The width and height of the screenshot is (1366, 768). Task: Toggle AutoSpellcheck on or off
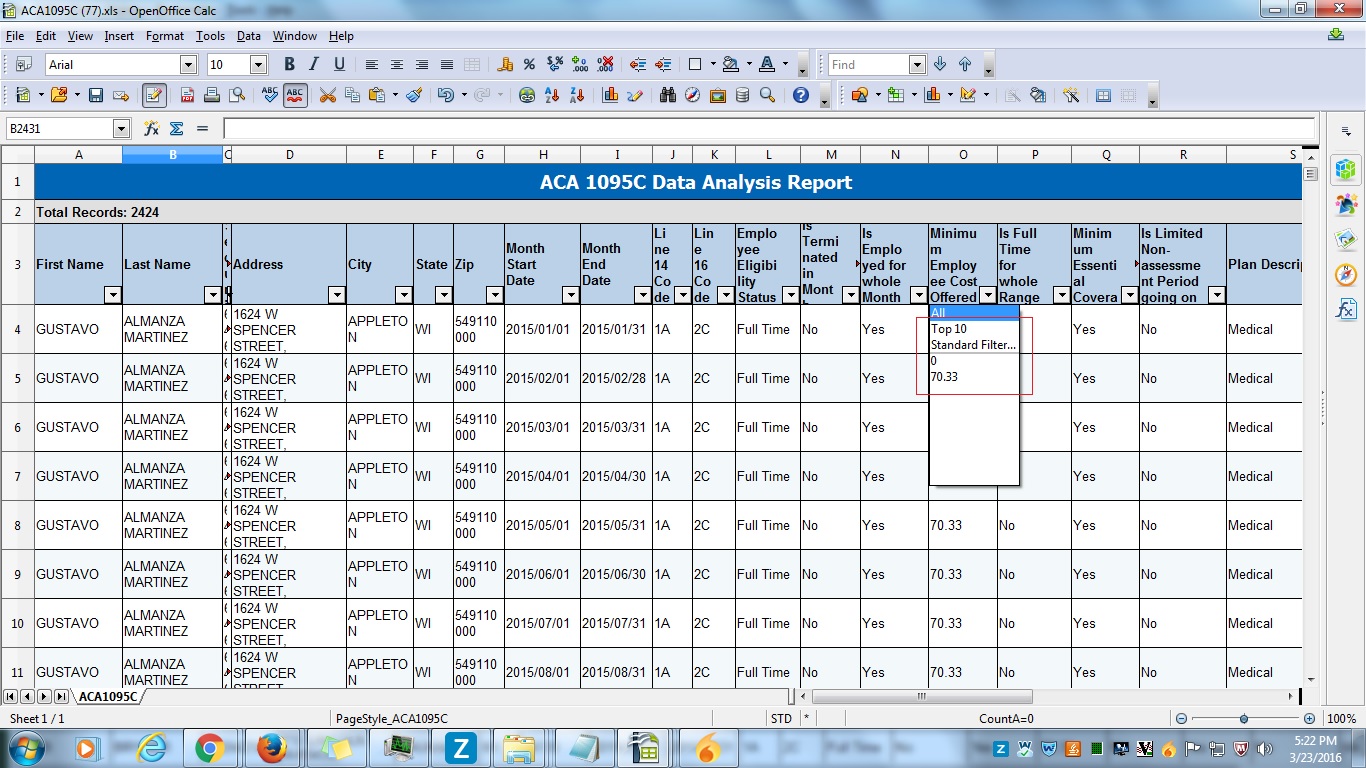(x=294, y=95)
